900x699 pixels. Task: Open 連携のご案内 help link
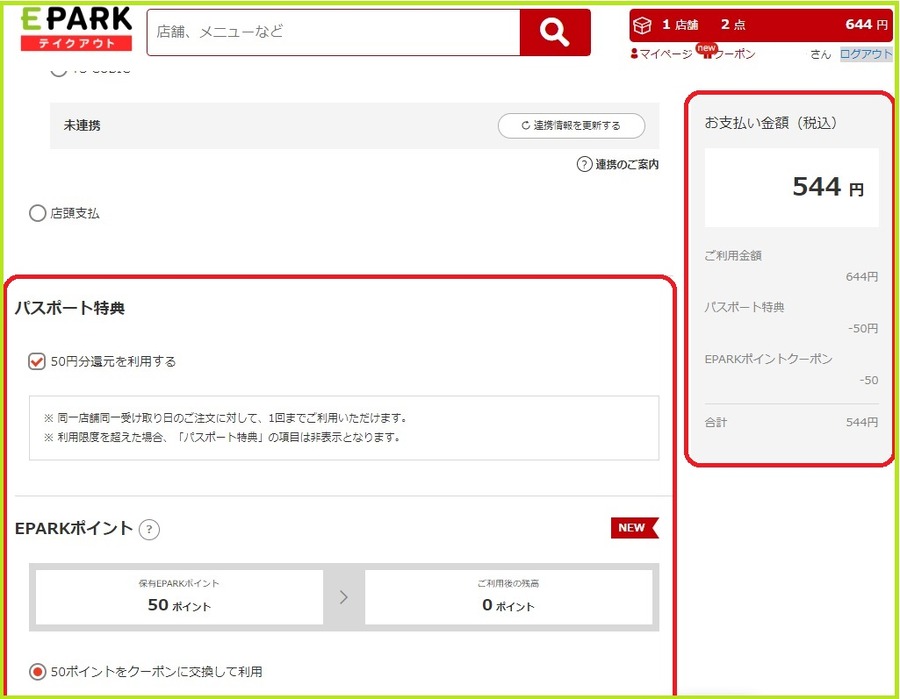(x=627, y=165)
